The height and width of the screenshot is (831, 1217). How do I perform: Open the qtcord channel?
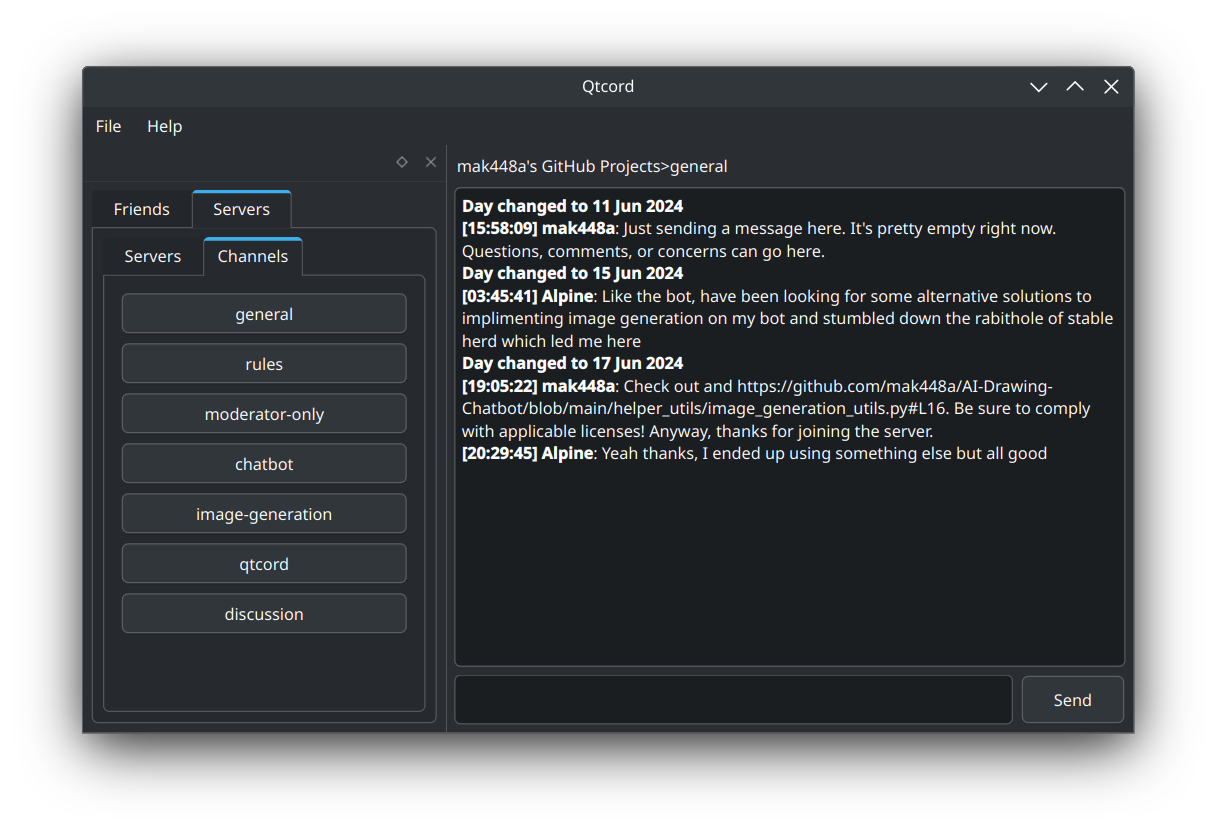pos(264,564)
